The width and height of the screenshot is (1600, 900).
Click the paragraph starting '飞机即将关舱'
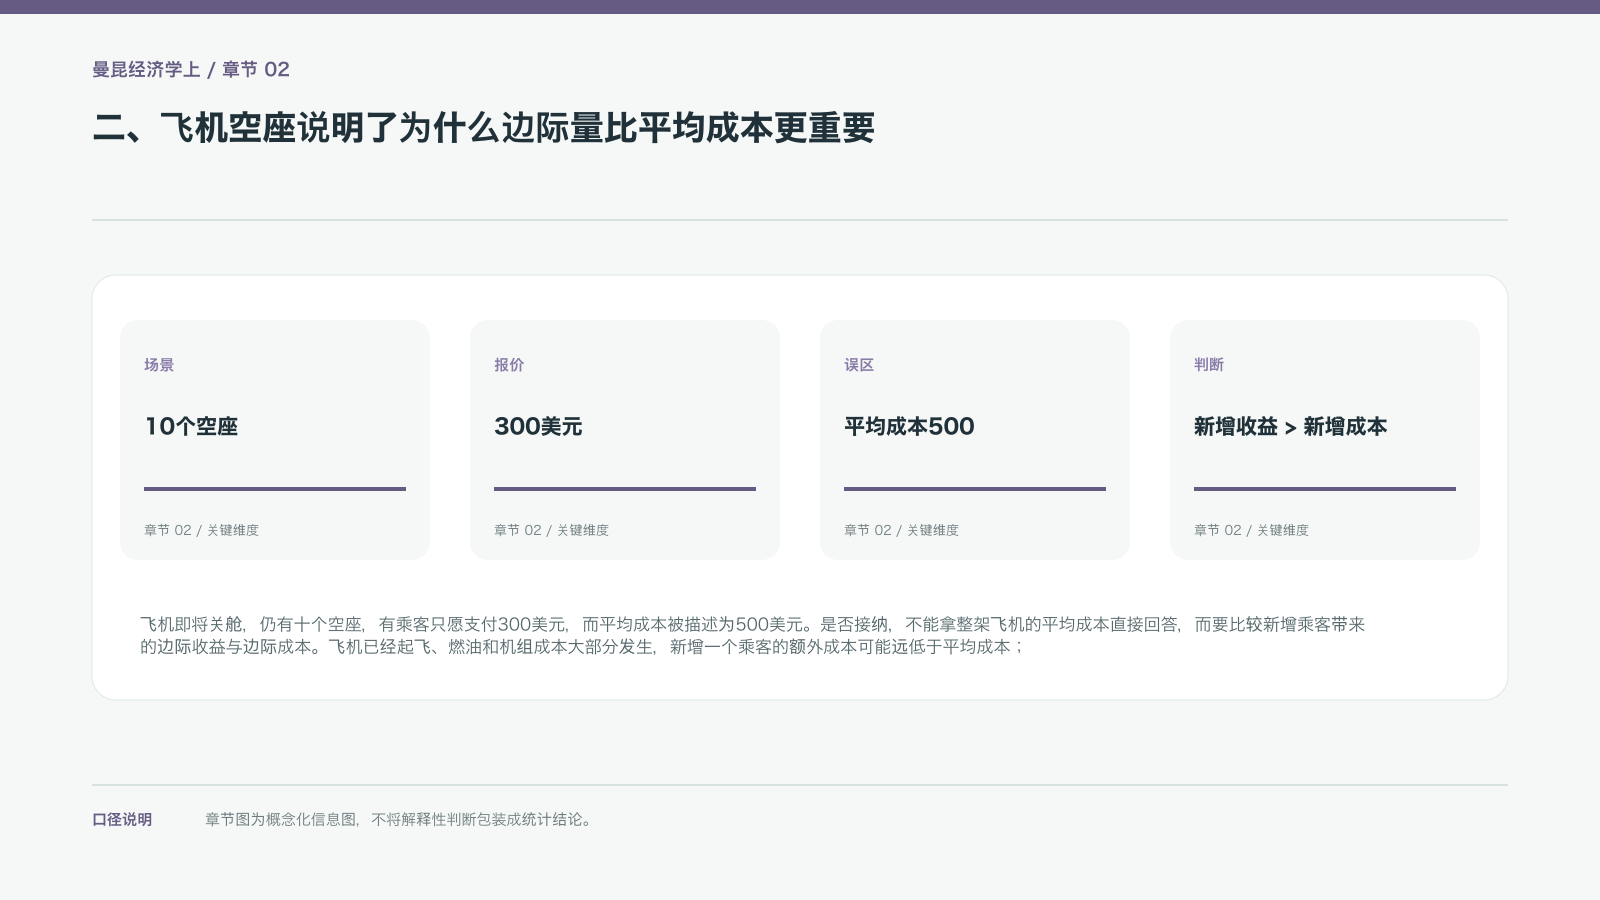pyautogui.click(x=752, y=635)
